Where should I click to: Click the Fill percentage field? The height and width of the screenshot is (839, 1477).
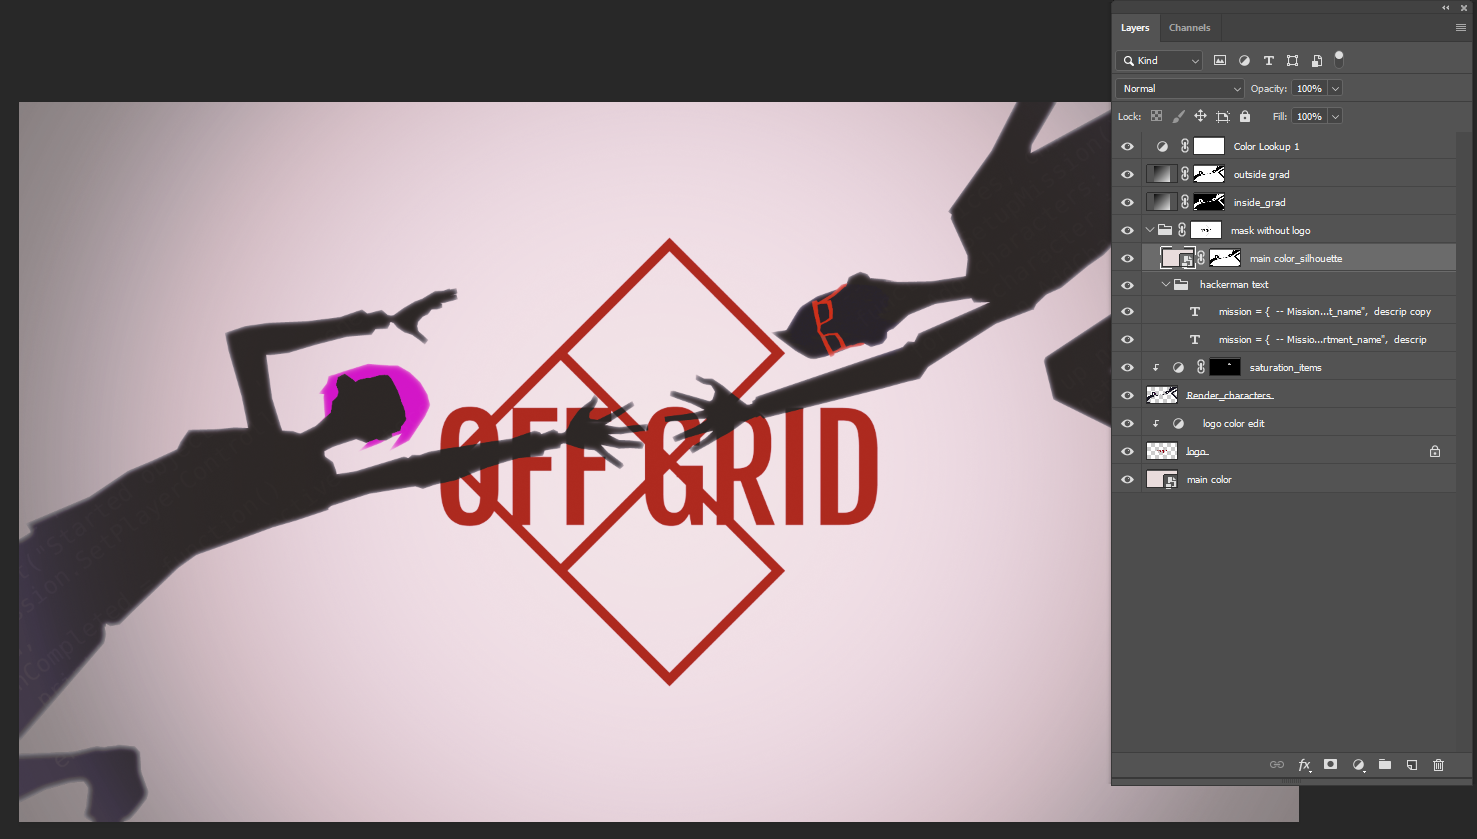(x=1310, y=116)
